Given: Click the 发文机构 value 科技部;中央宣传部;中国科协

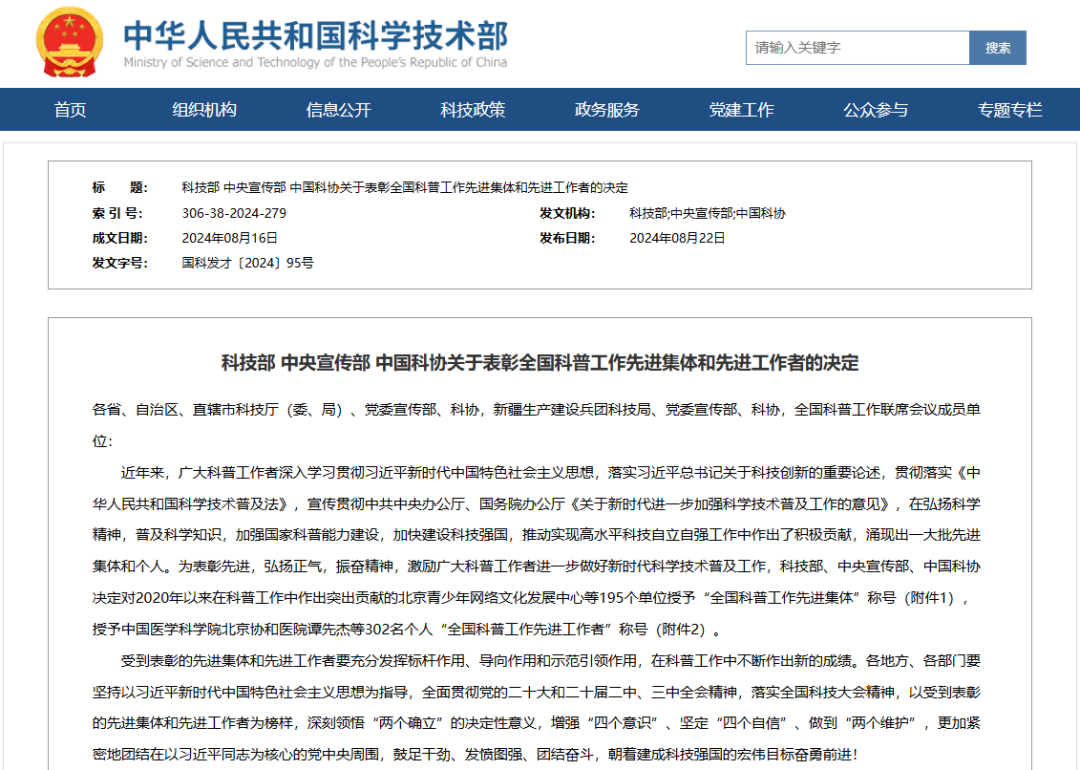Looking at the screenshot, I should (x=707, y=213).
